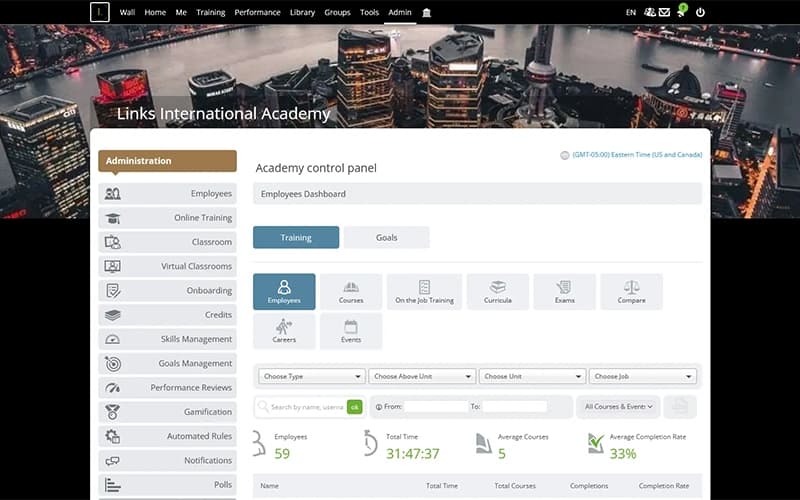Open the Performance menu in top navigation
Image resolution: width=800 pixels, height=500 pixels.
(x=257, y=12)
